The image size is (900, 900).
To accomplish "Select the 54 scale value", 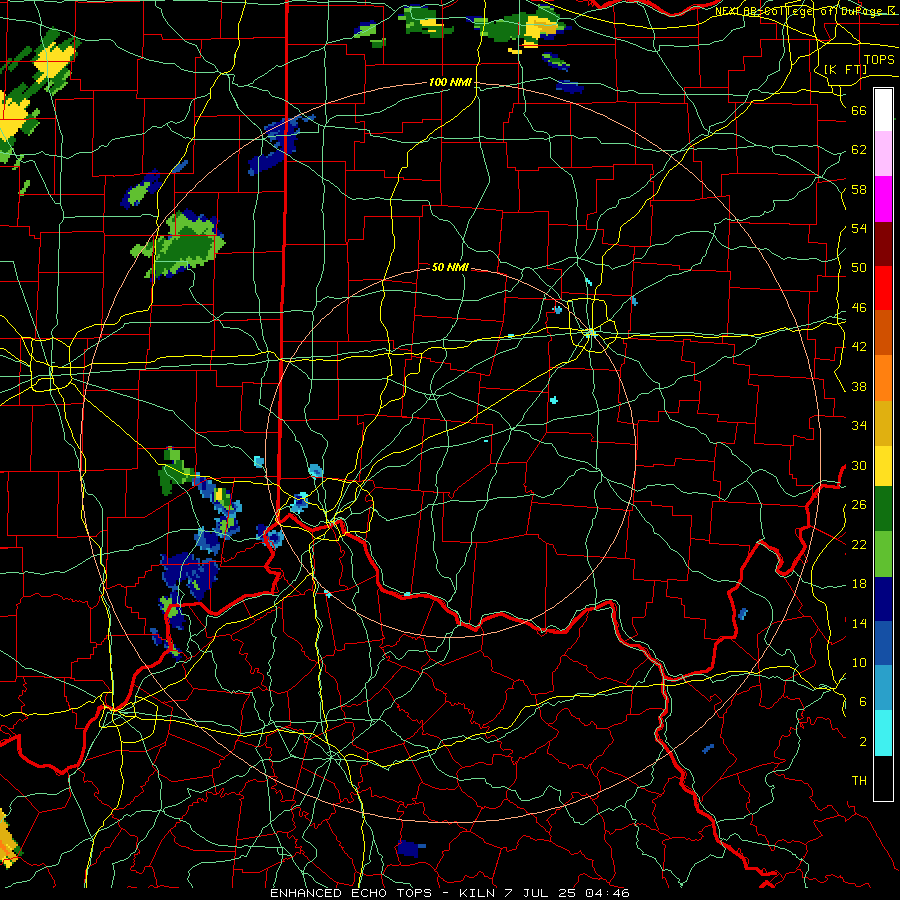I will 859,228.
